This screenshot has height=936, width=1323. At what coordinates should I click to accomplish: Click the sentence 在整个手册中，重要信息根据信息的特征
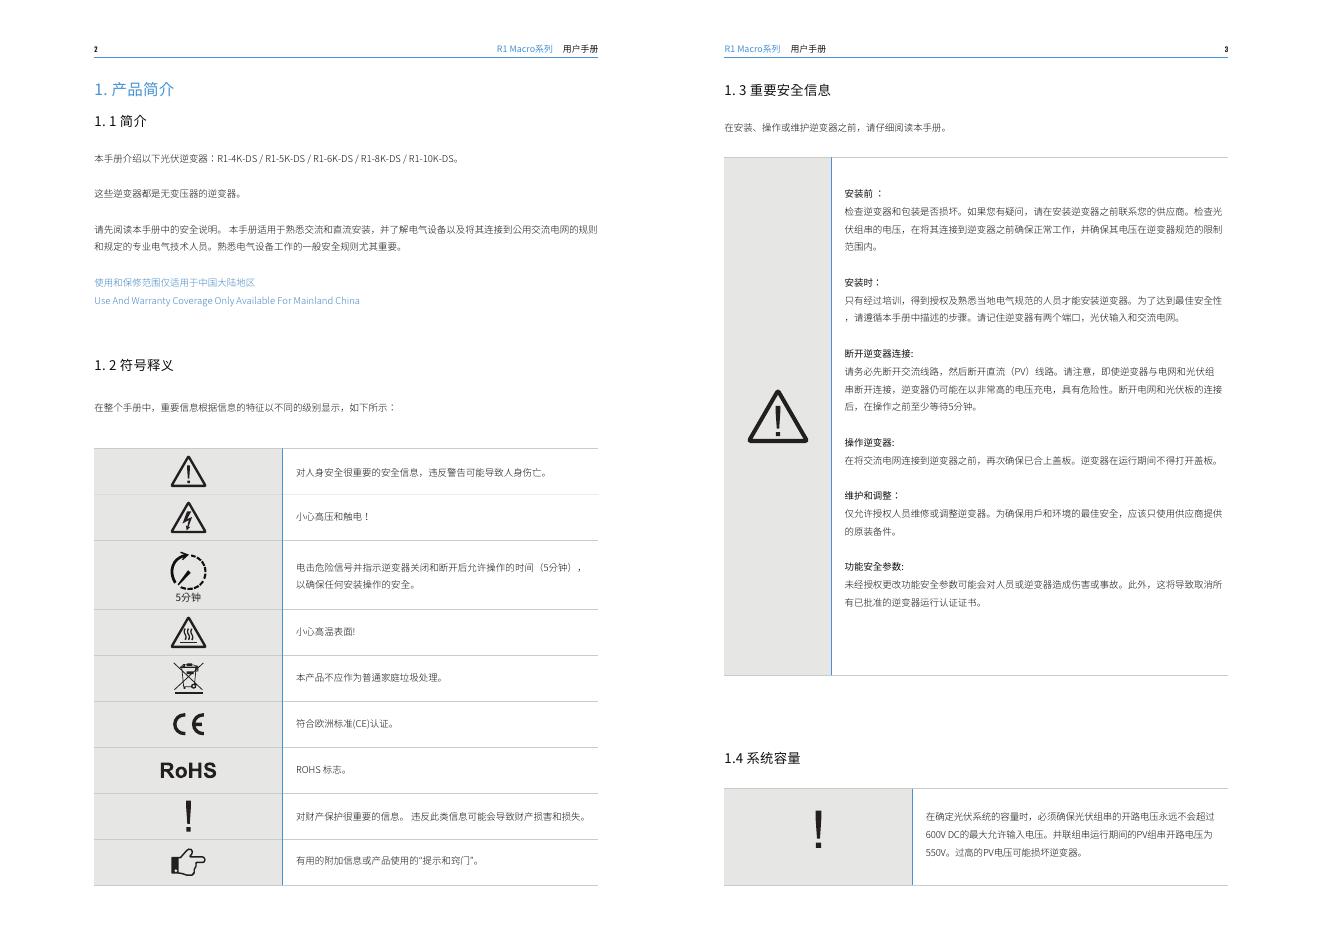pyautogui.click(x=245, y=407)
